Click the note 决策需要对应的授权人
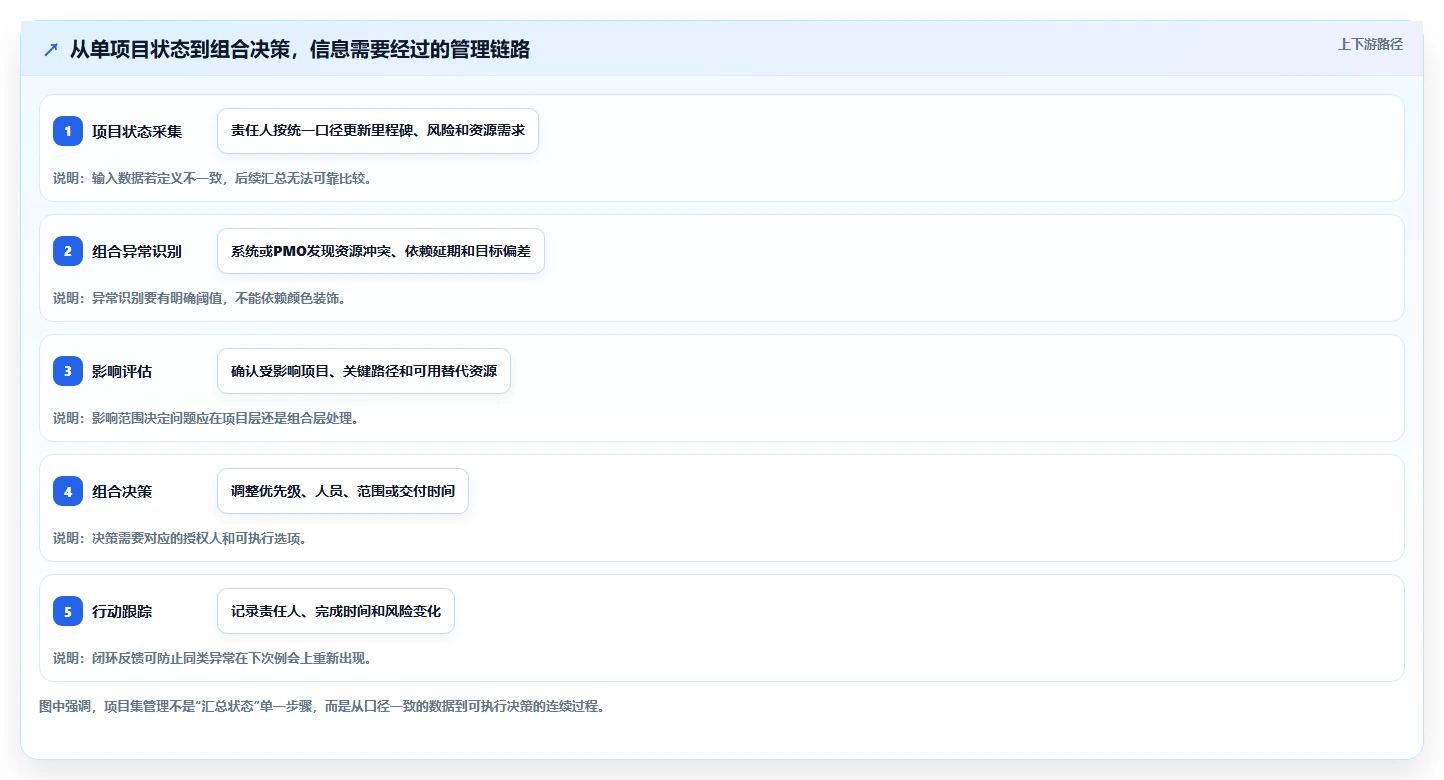 180,538
